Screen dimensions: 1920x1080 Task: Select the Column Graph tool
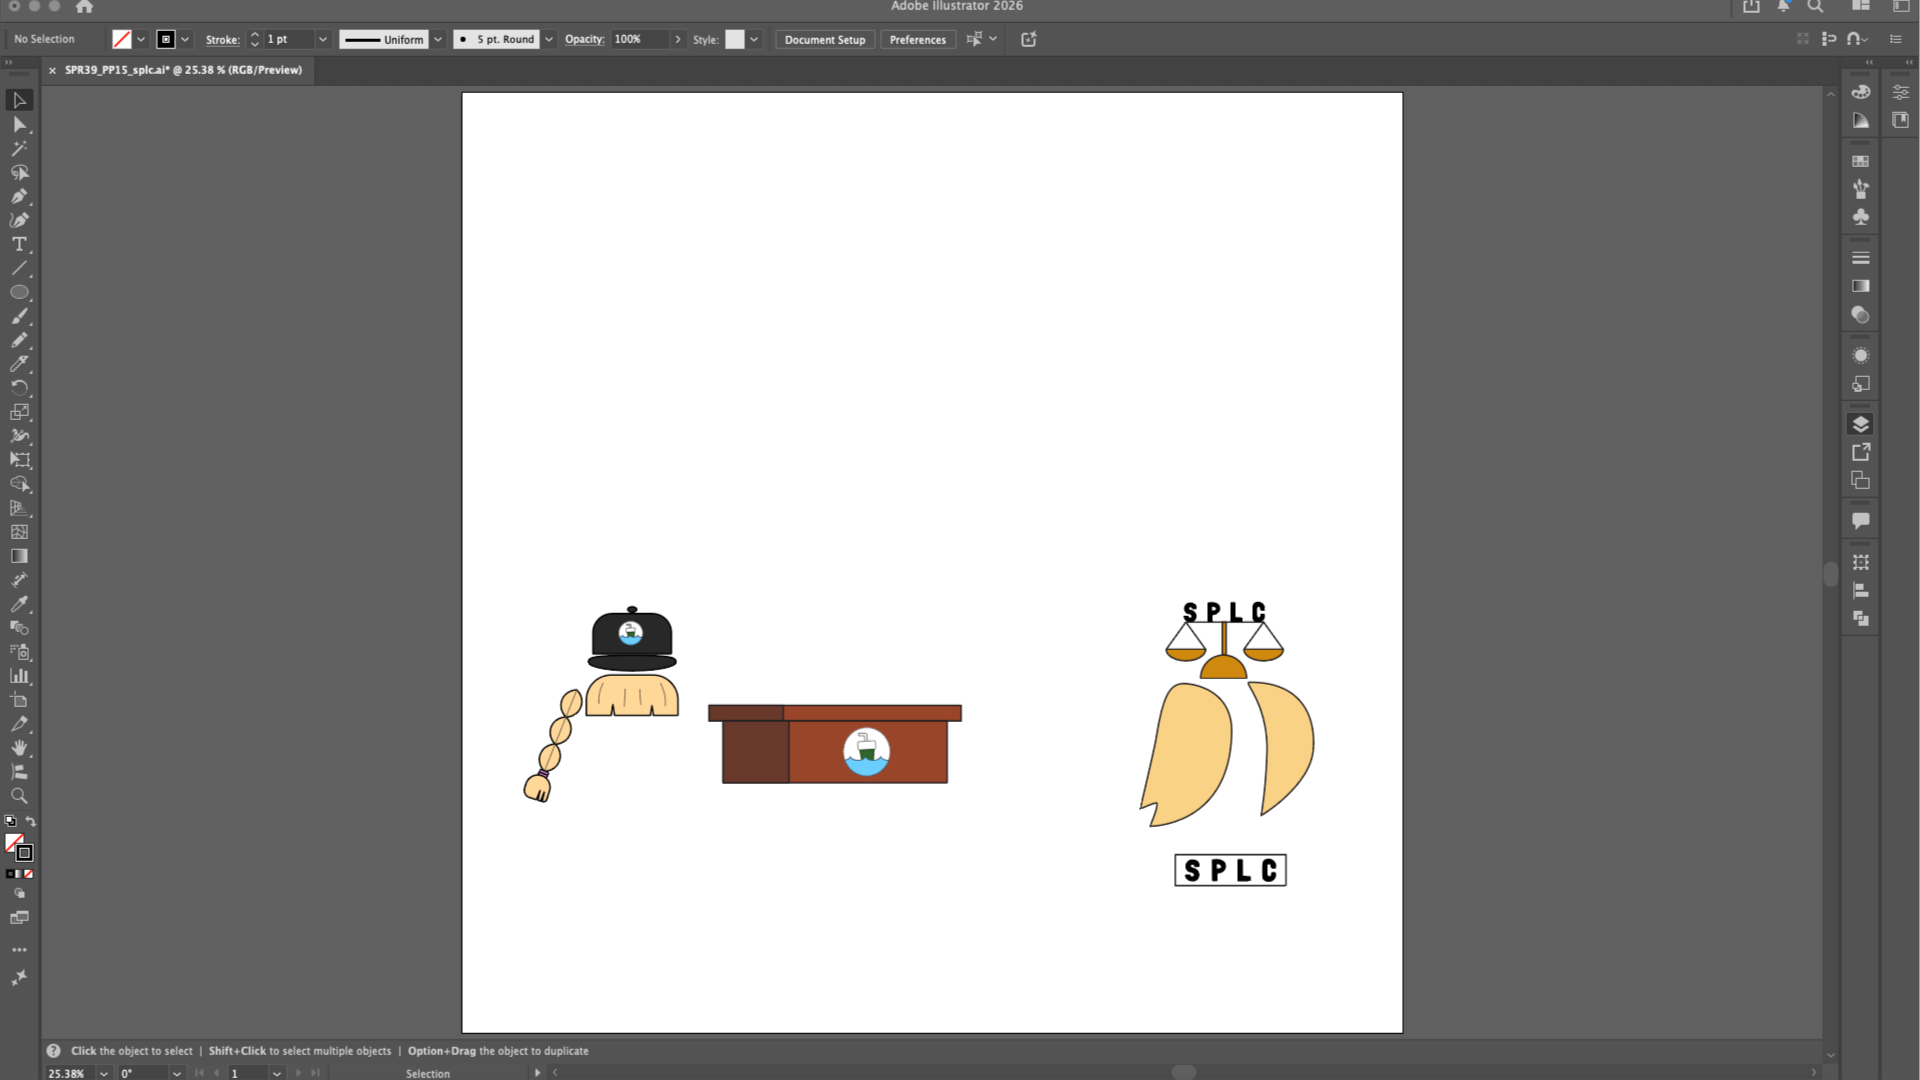(x=19, y=676)
